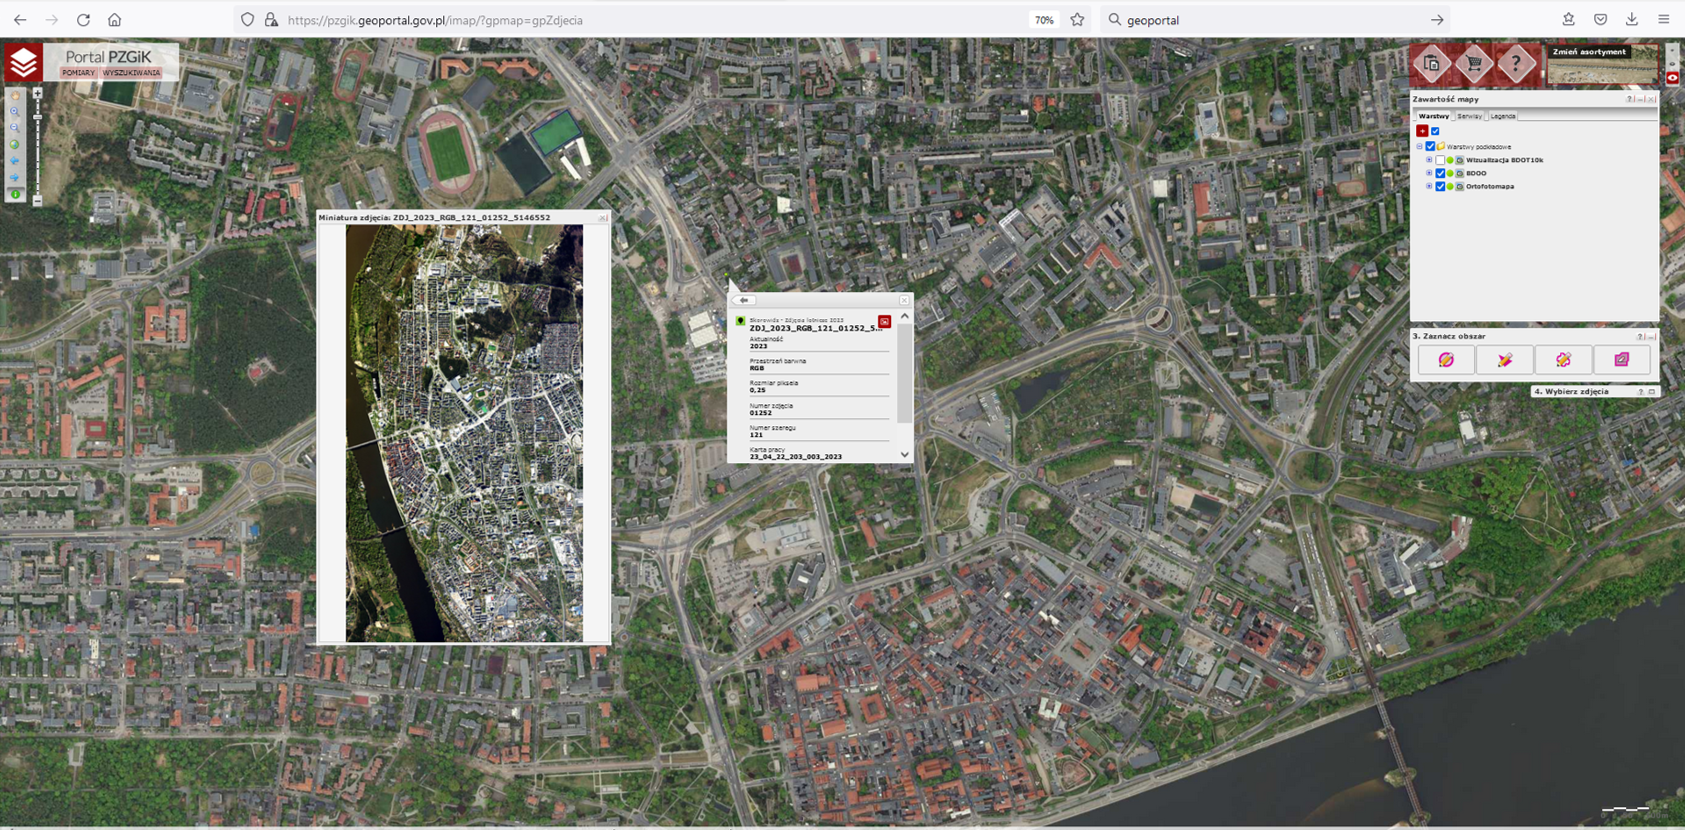Expand the Wizualizacja BDOT10k layer node
Viewport: 1685px width, 830px height.
pyautogui.click(x=1429, y=160)
